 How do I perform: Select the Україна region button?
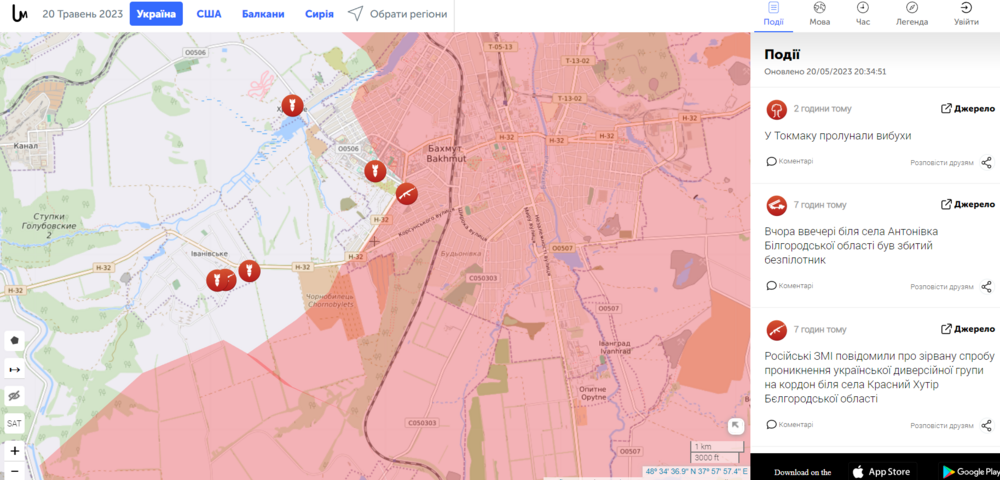pos(156,13)
